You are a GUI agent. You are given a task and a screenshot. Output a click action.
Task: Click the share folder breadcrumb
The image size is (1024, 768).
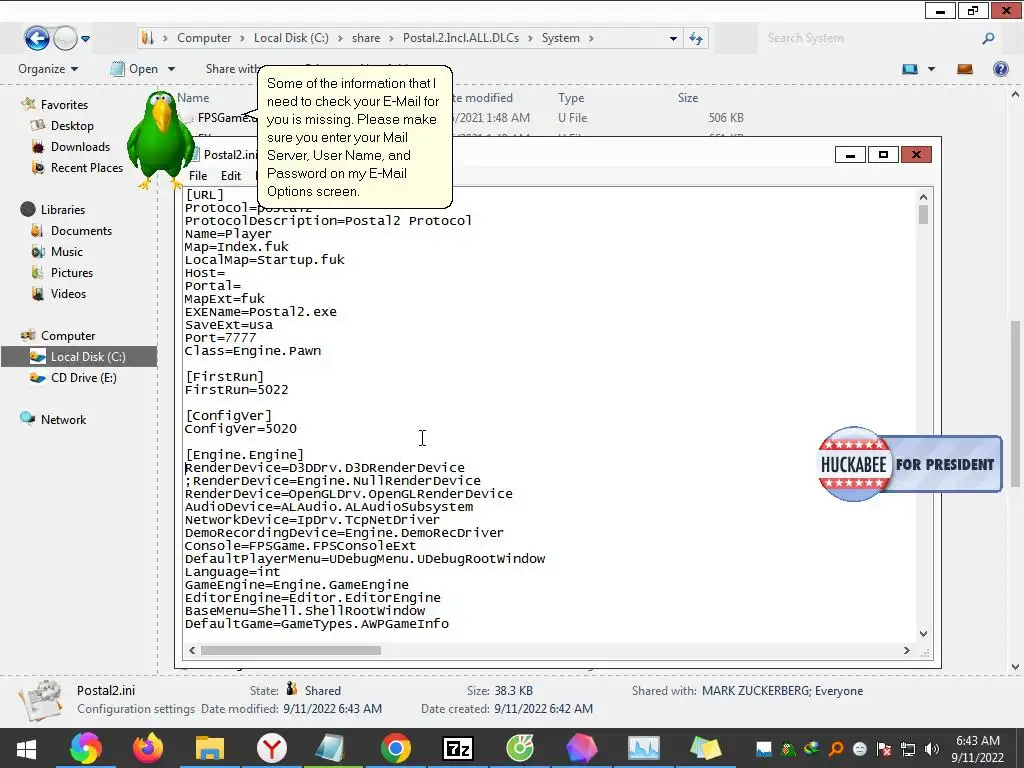coord(366,38)
